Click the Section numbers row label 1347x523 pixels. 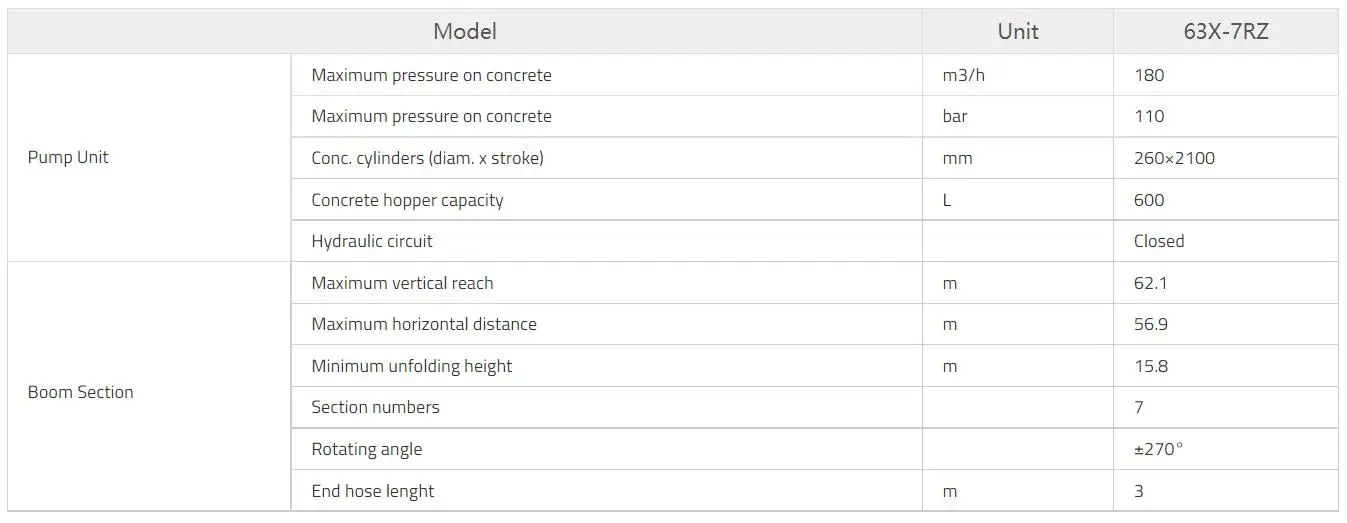[x=375, y=407]
